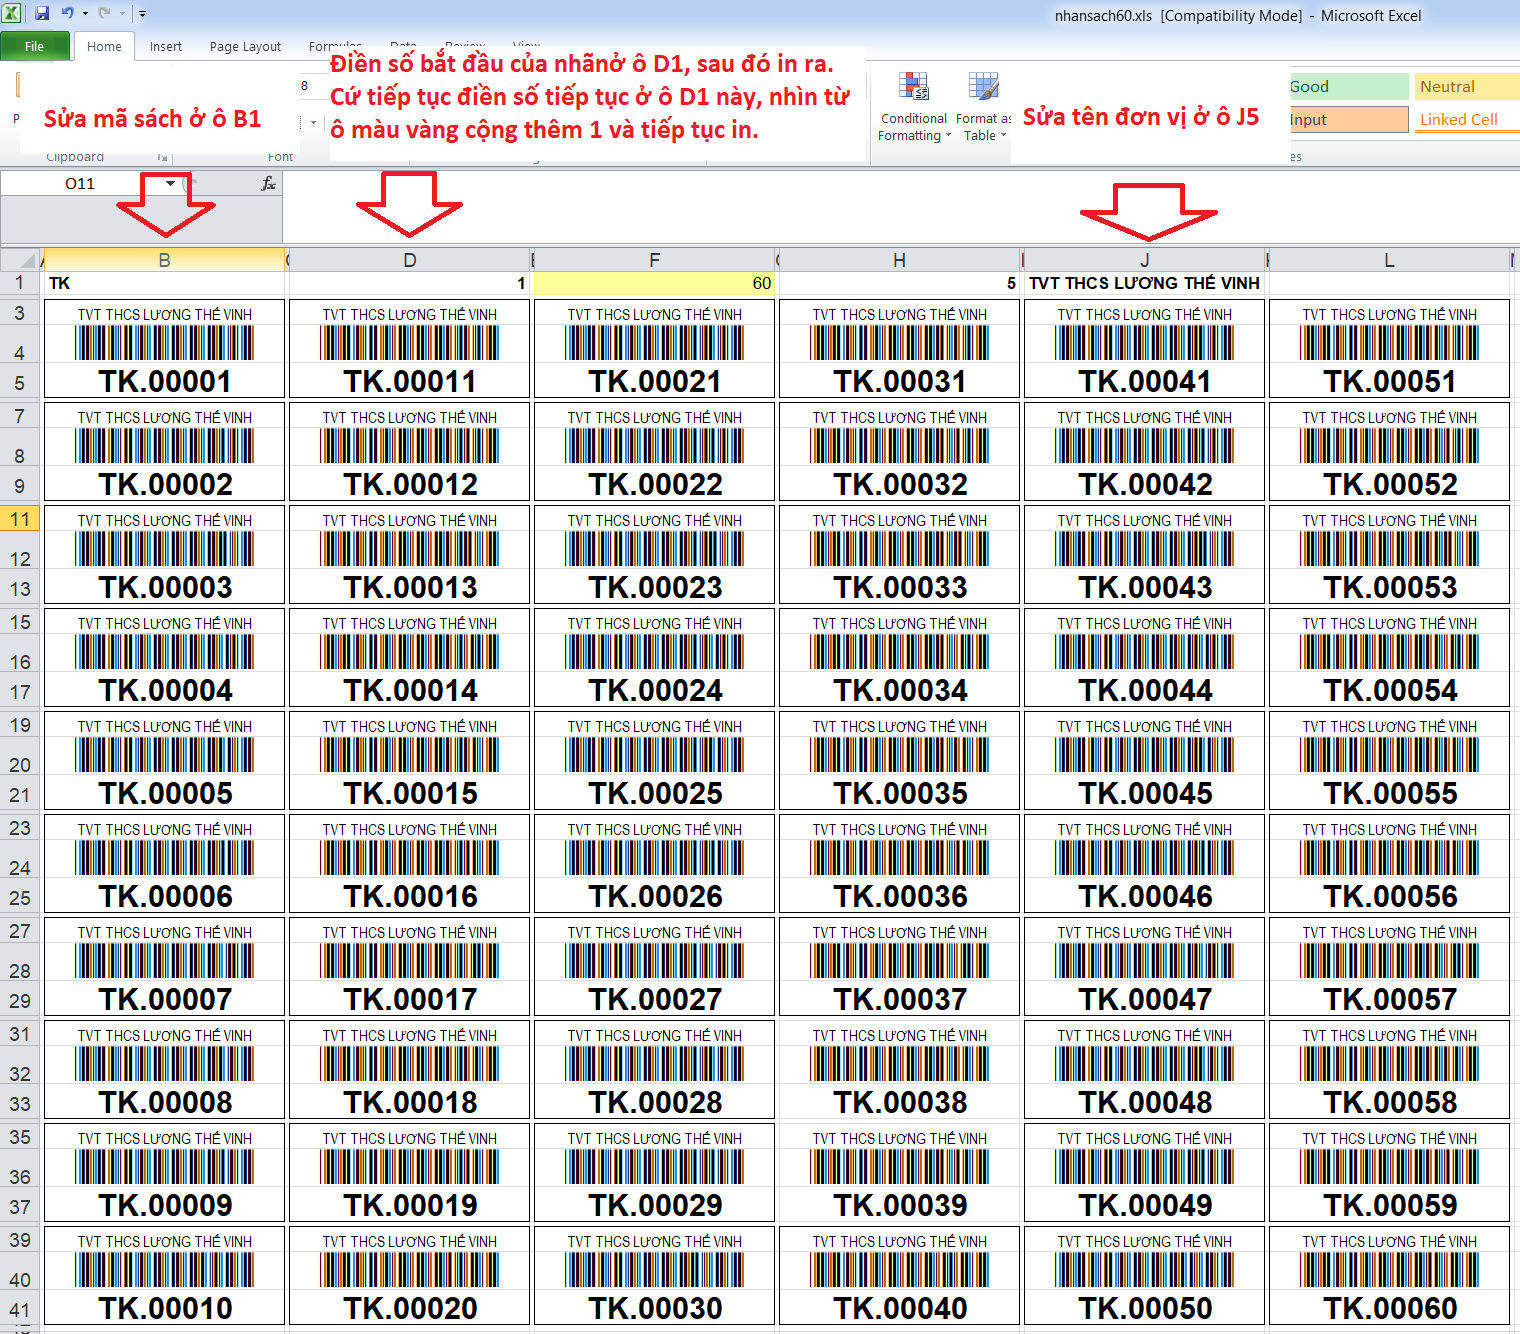Select cell B1 containing TK
The image size is (1520, 1334).
click(x=164, y=283)
